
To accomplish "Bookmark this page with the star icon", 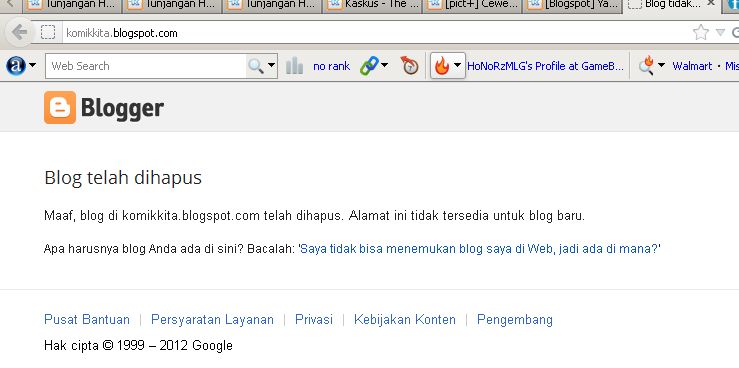I will pyautogui.click(x=701, y=33).
